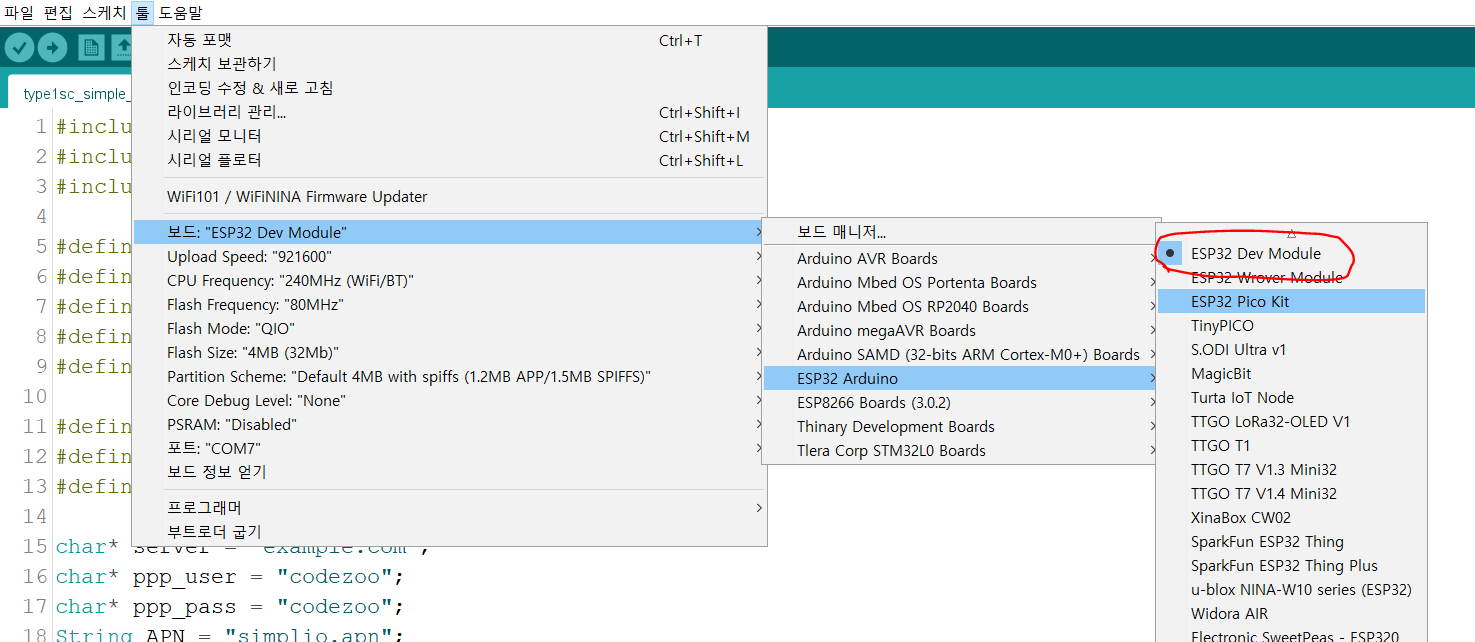Expand ESP32 Arduino board group
Viewport: 1475px width, 642px height.
click(961, 378)
